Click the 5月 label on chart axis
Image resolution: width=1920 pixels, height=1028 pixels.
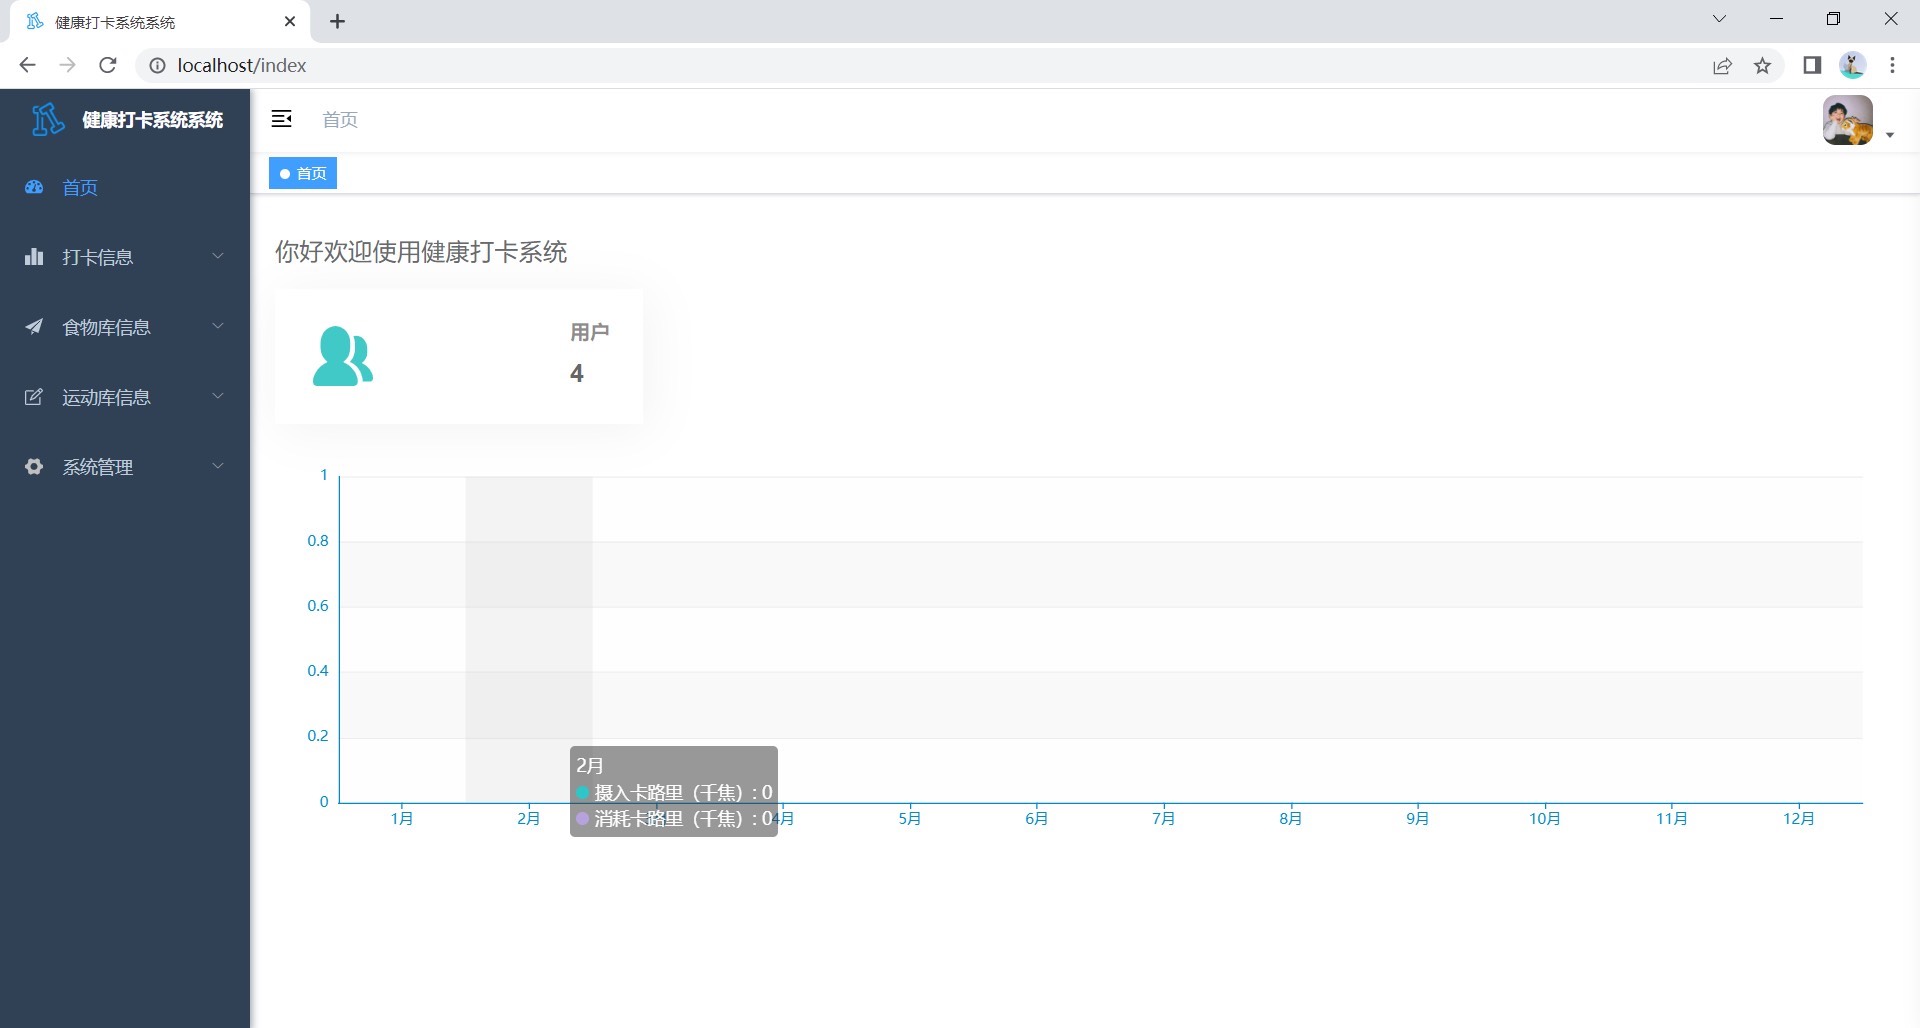910,819
